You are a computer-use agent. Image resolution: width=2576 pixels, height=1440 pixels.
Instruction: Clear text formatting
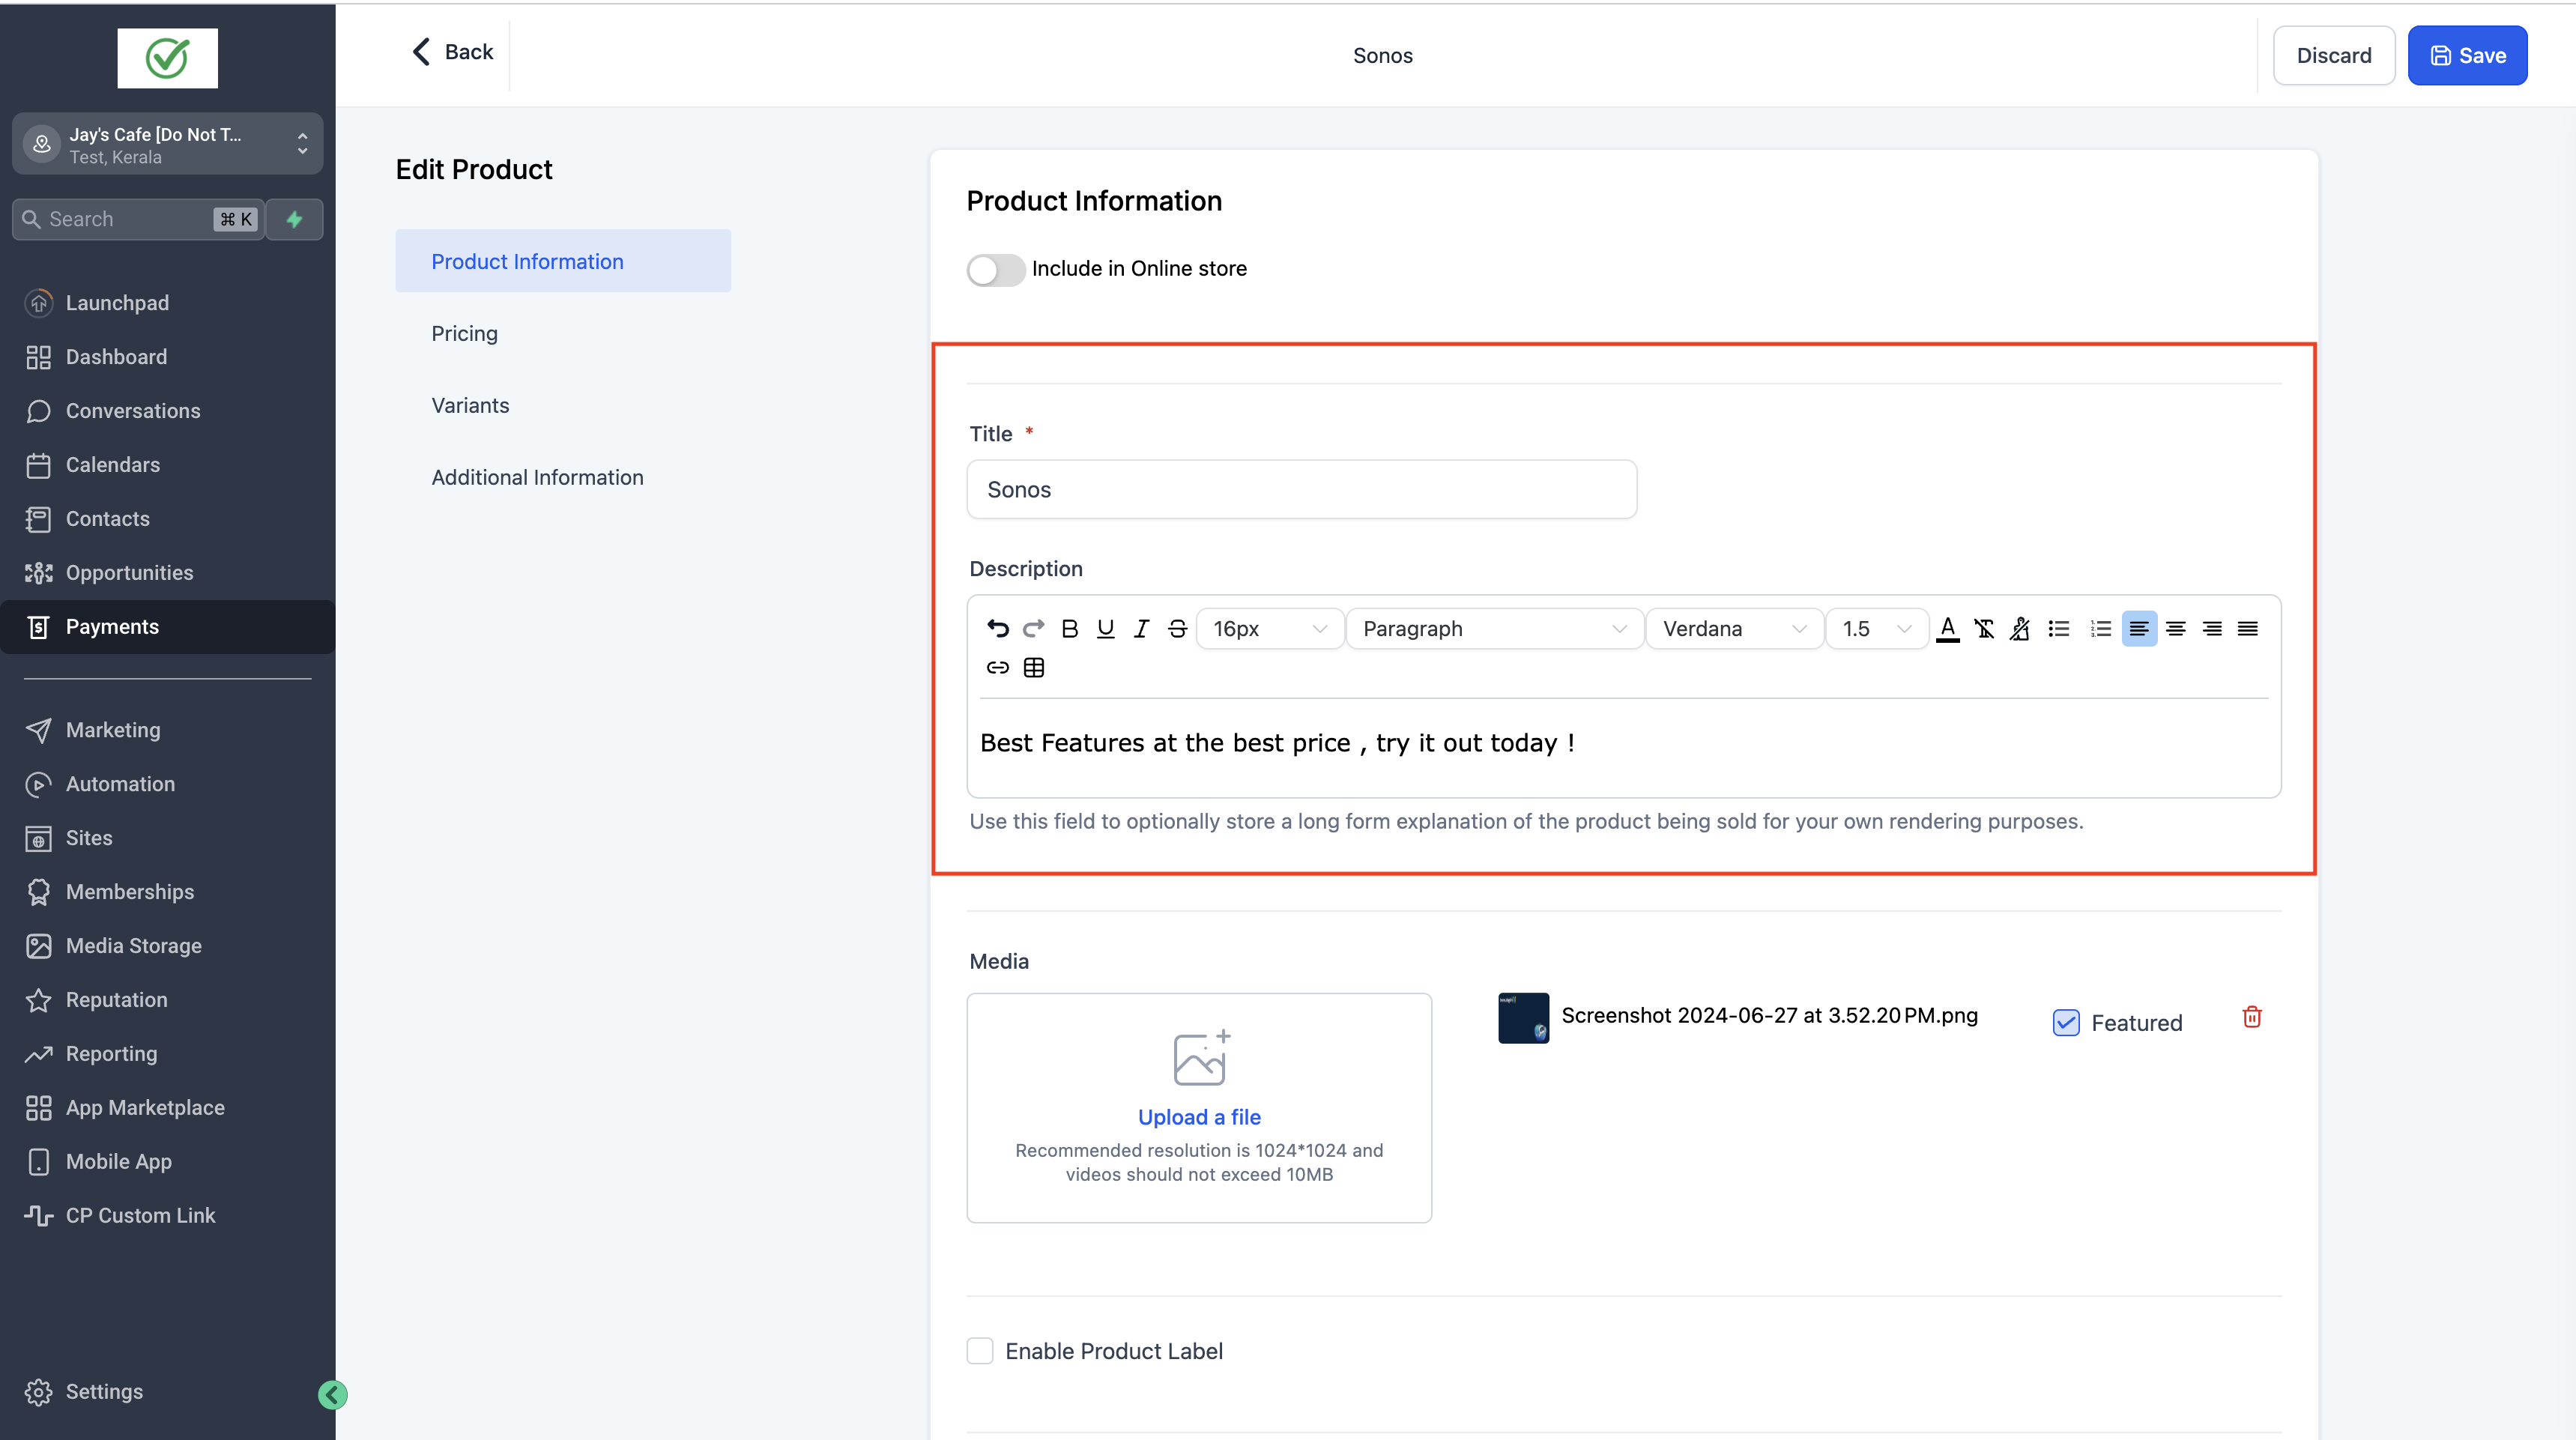(1984, 628)
